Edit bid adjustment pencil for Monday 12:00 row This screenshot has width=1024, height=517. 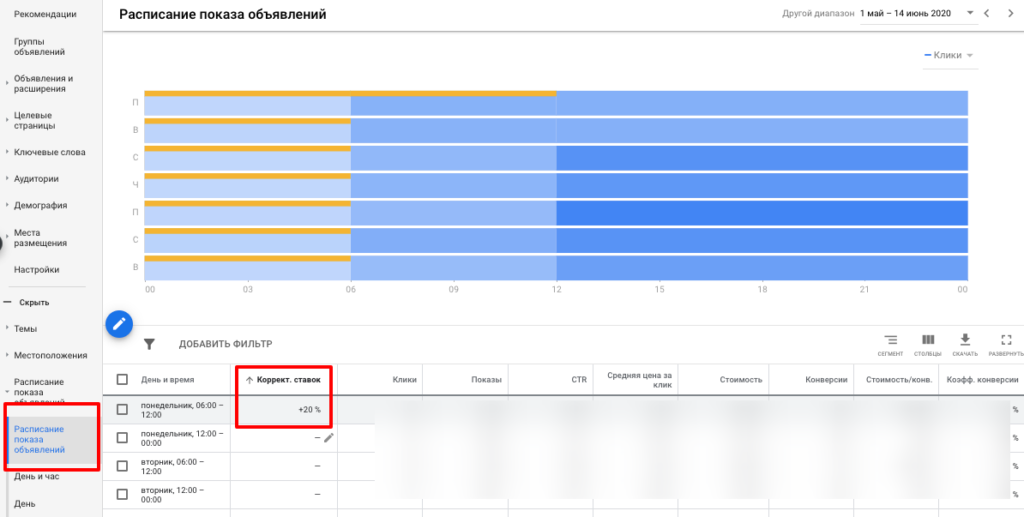(328, 437)
